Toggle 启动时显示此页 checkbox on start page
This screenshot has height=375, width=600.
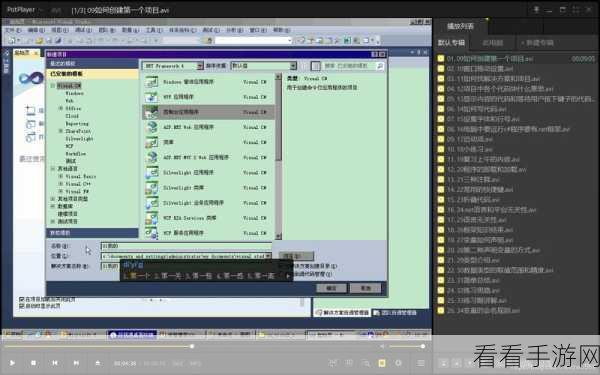(21, 306)
